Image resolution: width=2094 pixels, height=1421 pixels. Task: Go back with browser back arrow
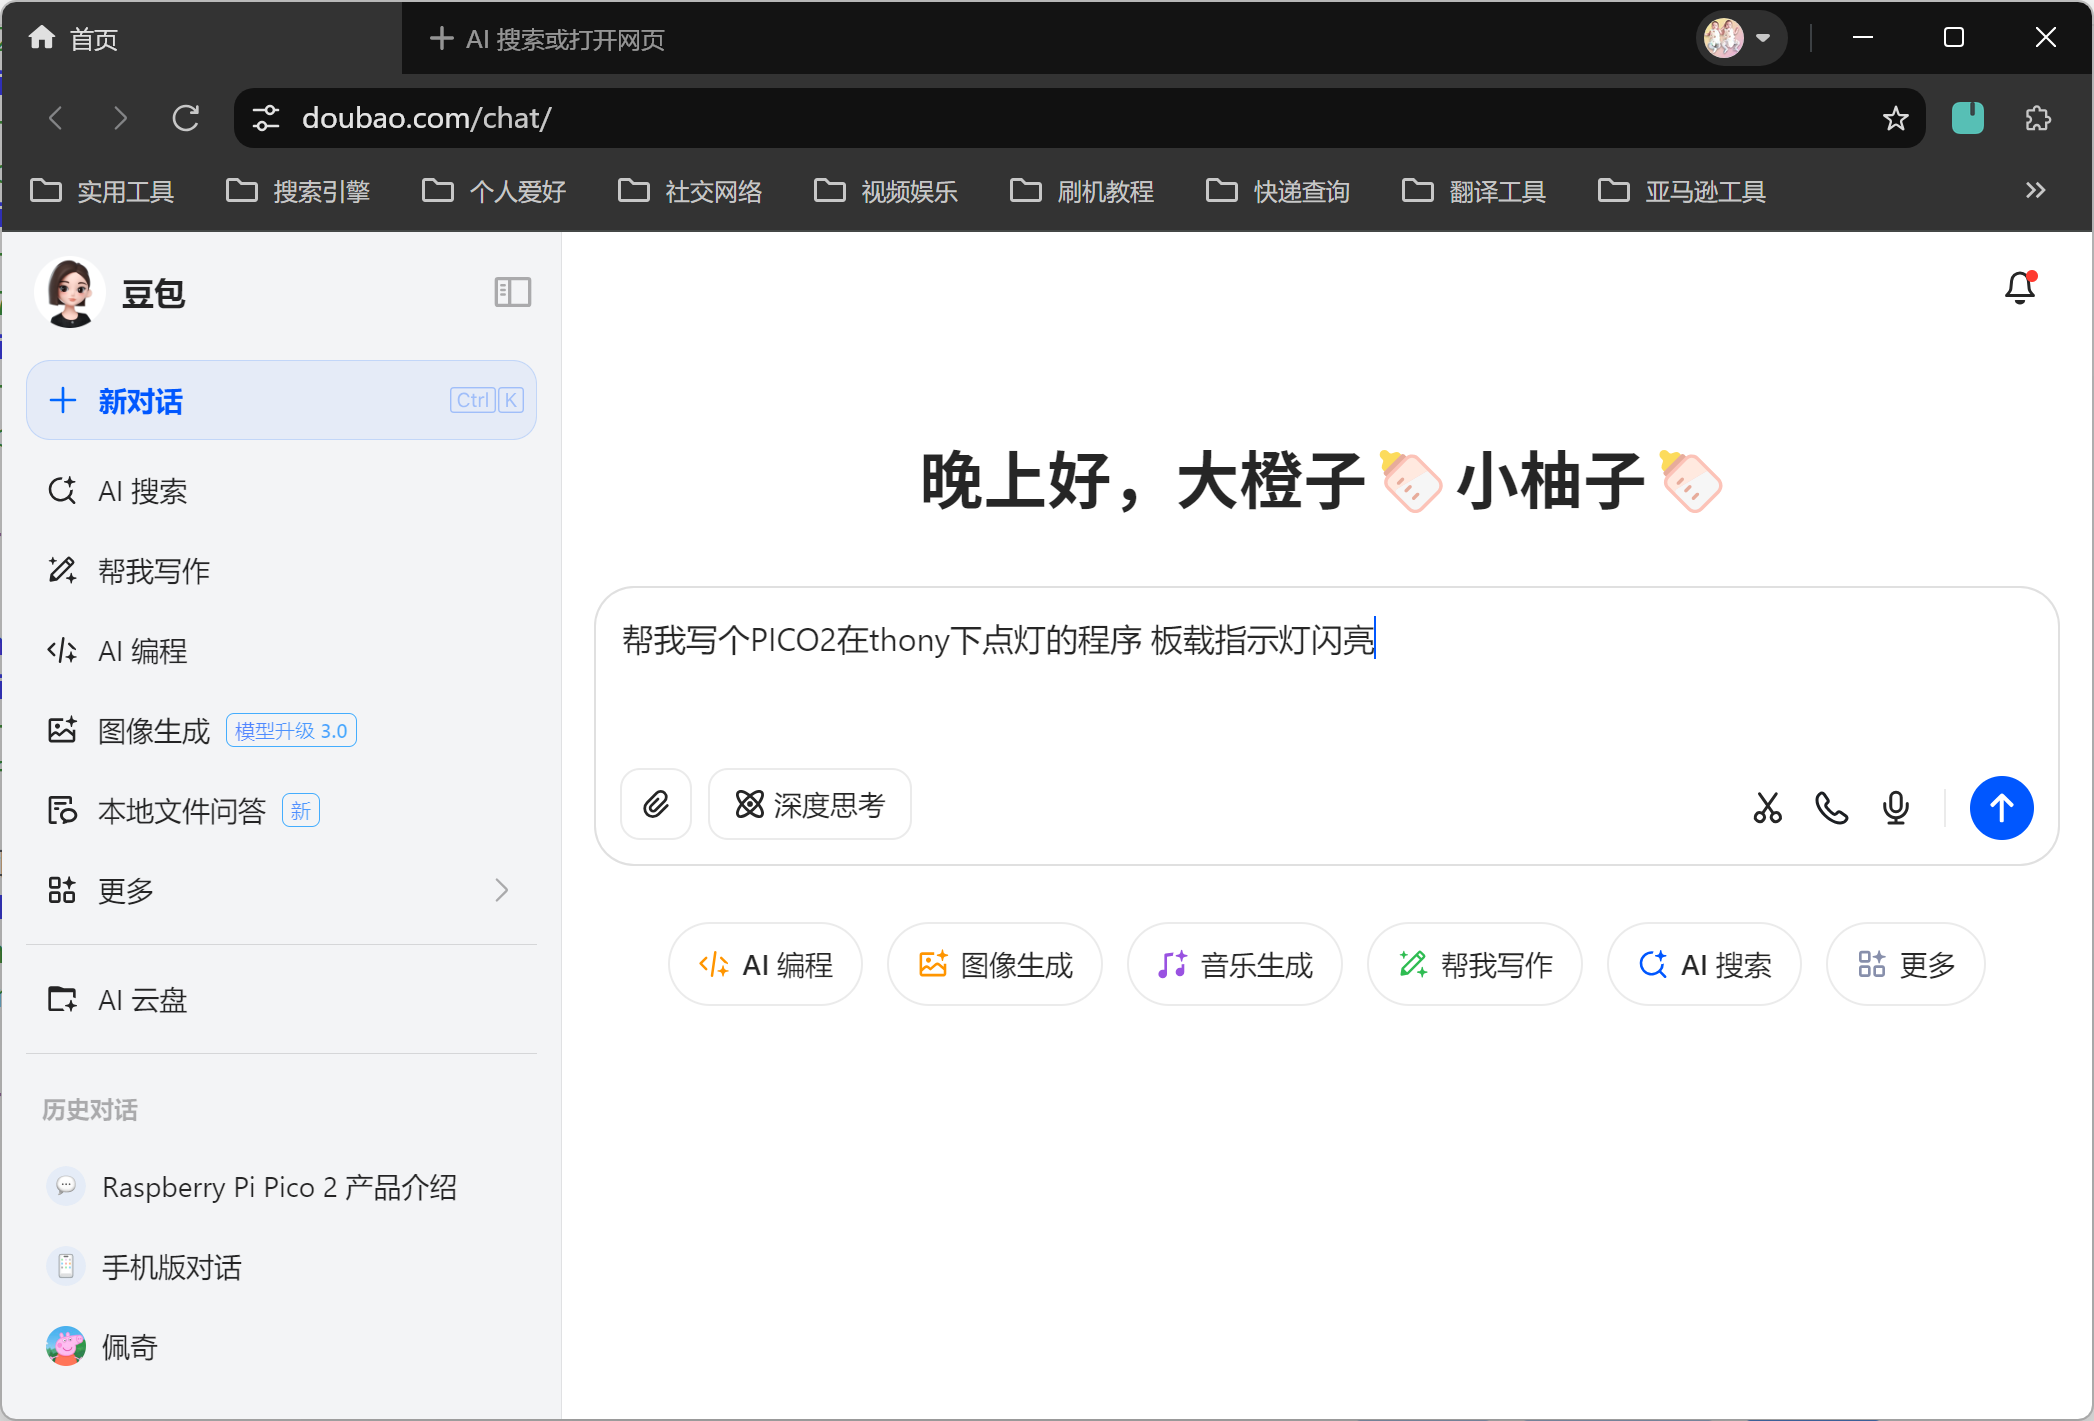tap(56, 118)
